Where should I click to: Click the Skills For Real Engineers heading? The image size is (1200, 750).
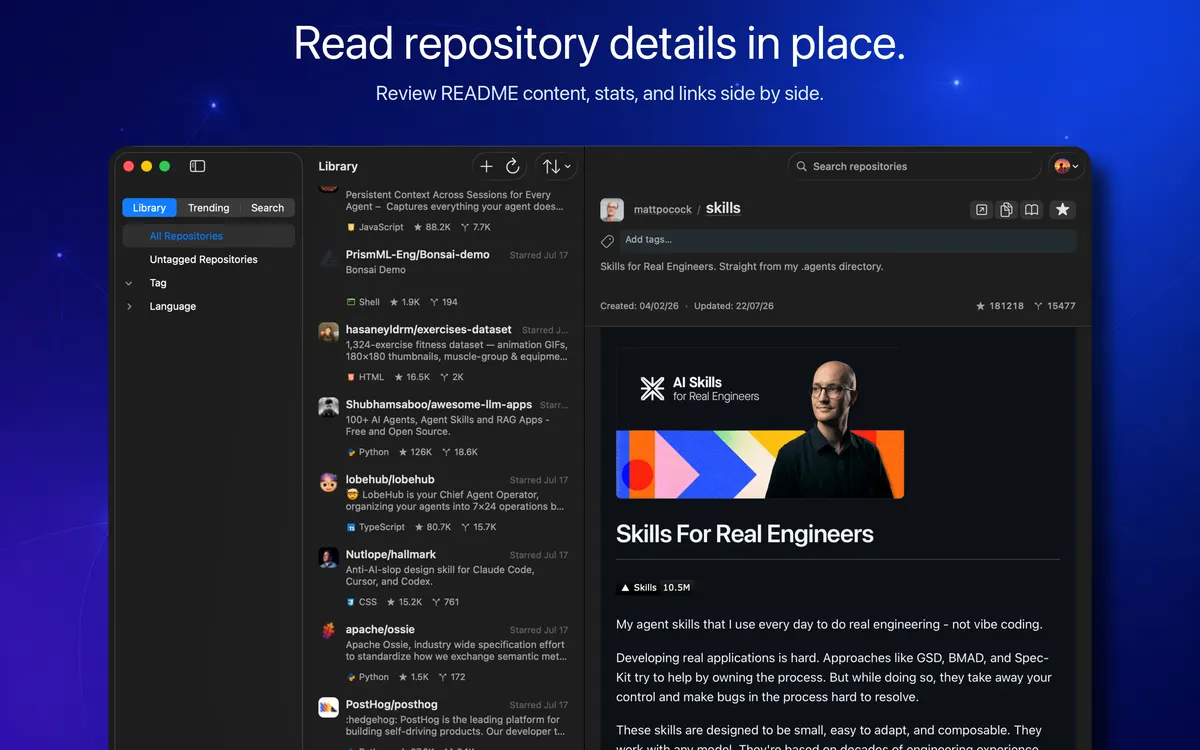745,534
